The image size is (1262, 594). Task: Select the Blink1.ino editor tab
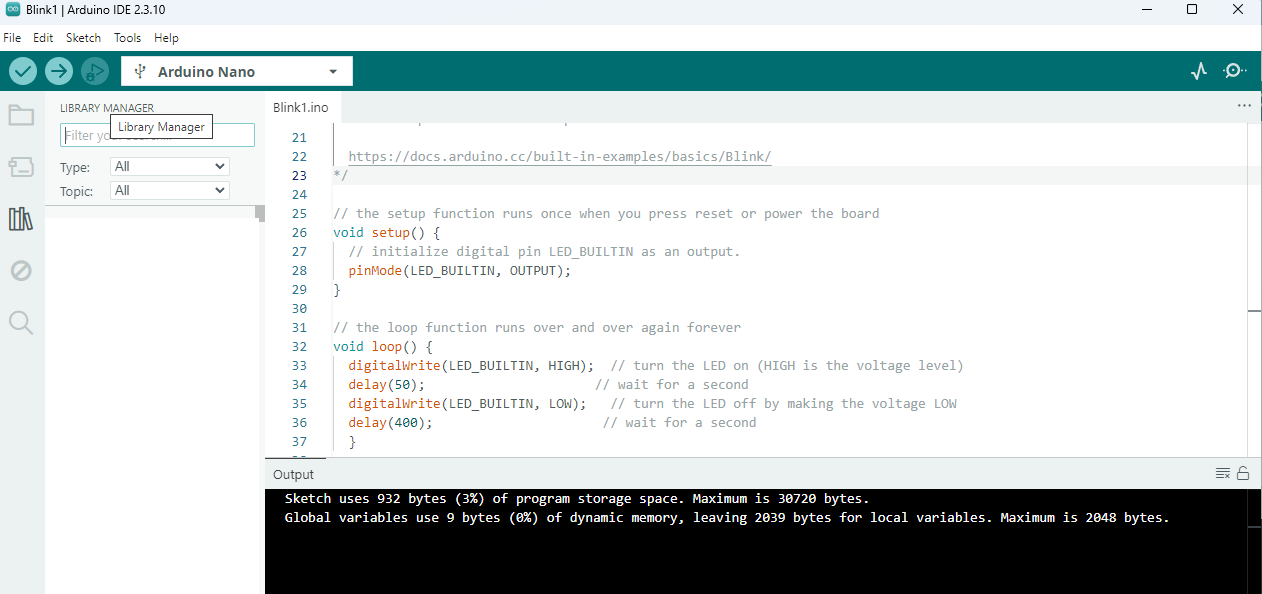(x=301, y=107)
